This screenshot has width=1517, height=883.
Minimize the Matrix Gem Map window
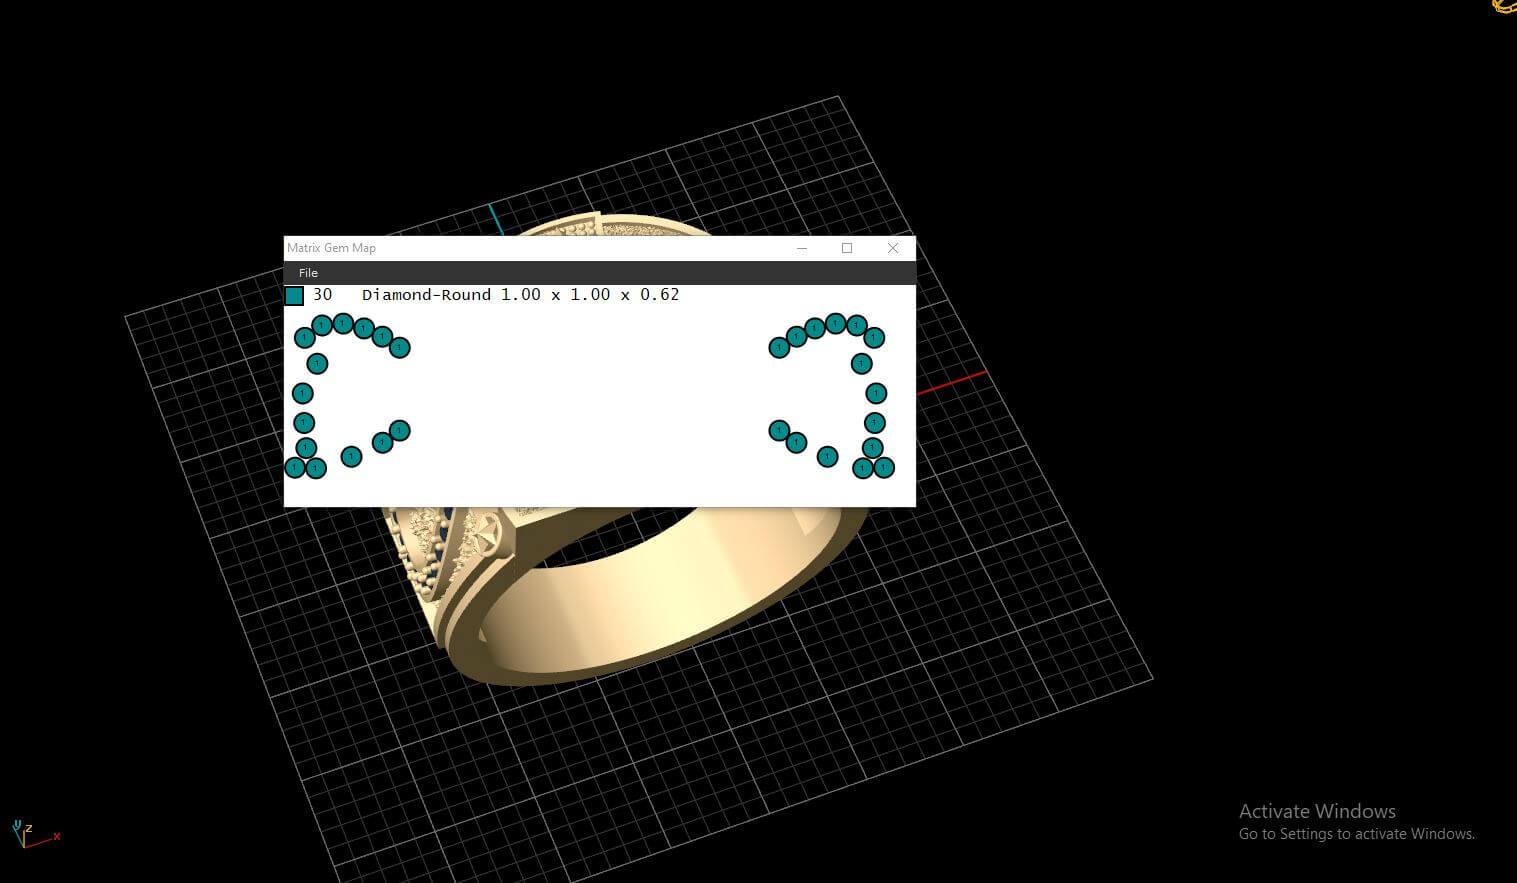tap(802, 248)
